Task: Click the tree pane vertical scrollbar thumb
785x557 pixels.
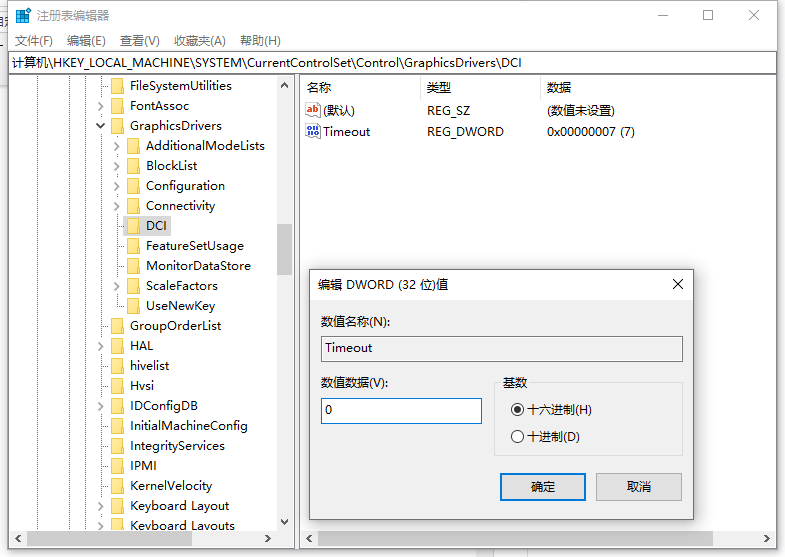Action: [x=284, y=248]
